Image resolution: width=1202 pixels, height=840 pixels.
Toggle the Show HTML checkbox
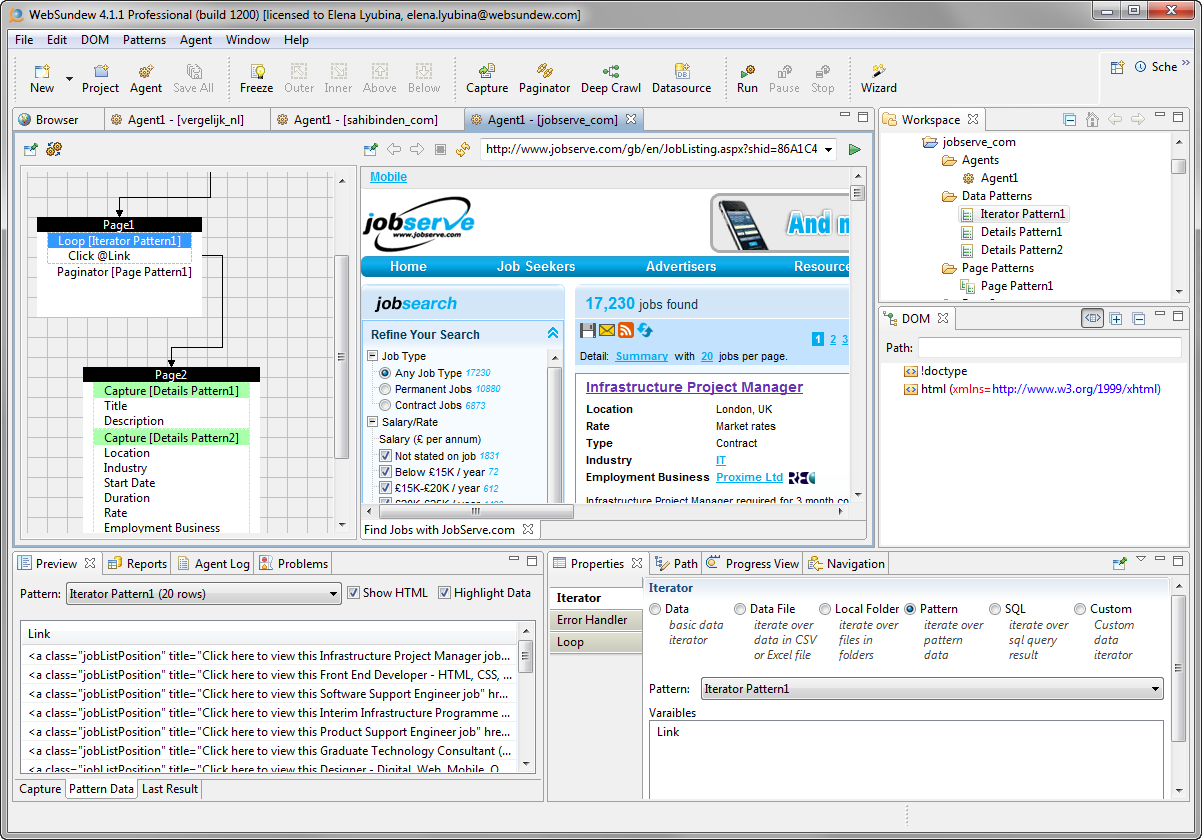pyautogui.click(x=353, y=593)
